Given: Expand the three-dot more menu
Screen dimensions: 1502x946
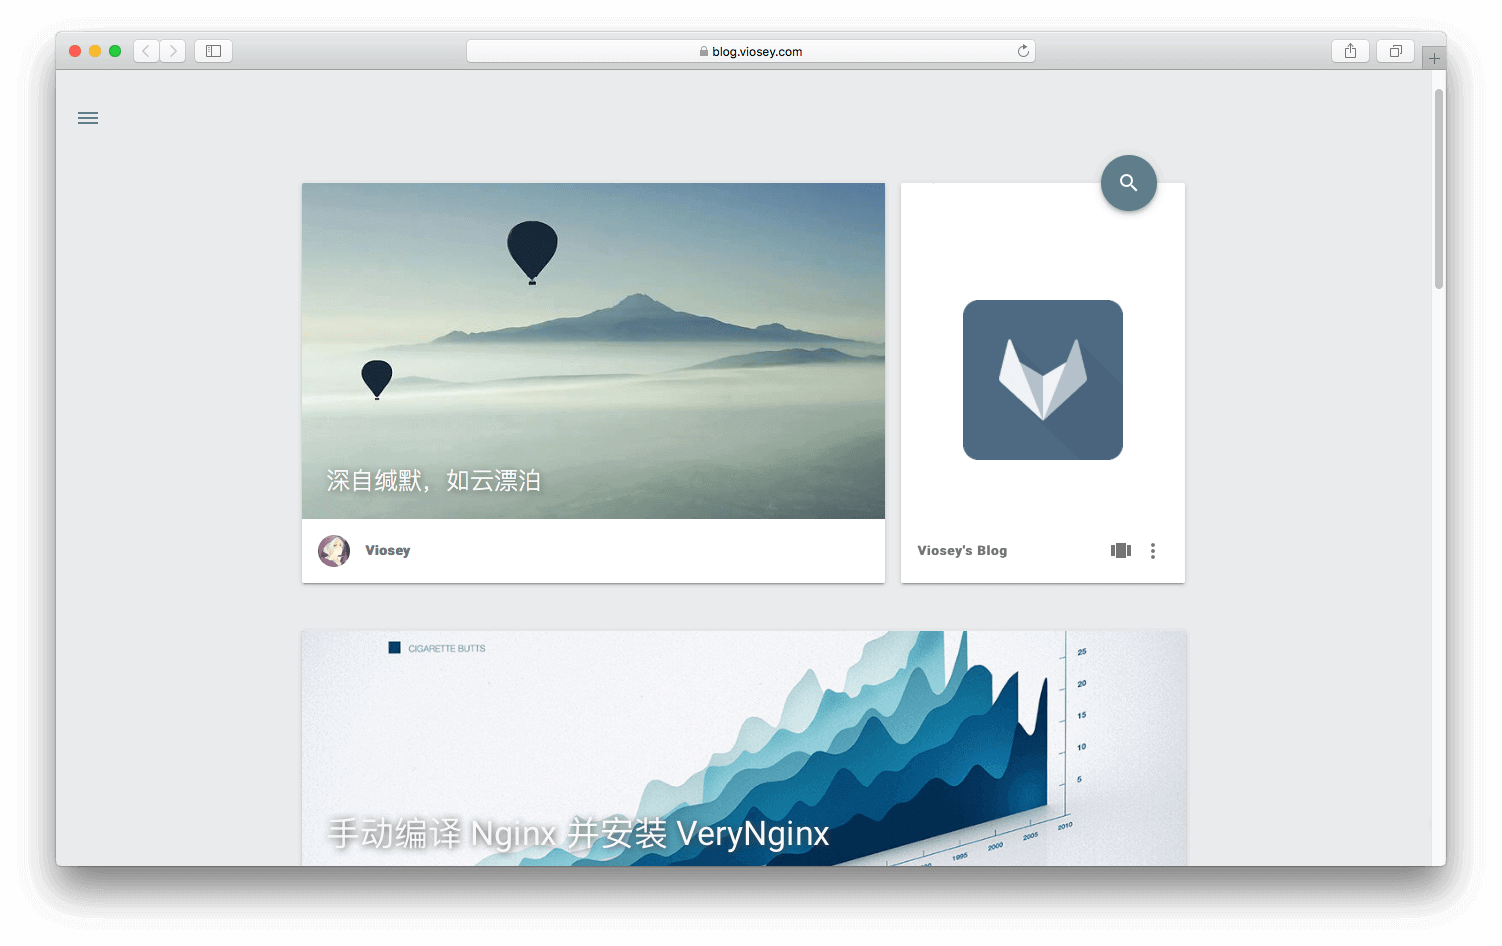Looking at the screenshot, I should tap(1153, 551).
